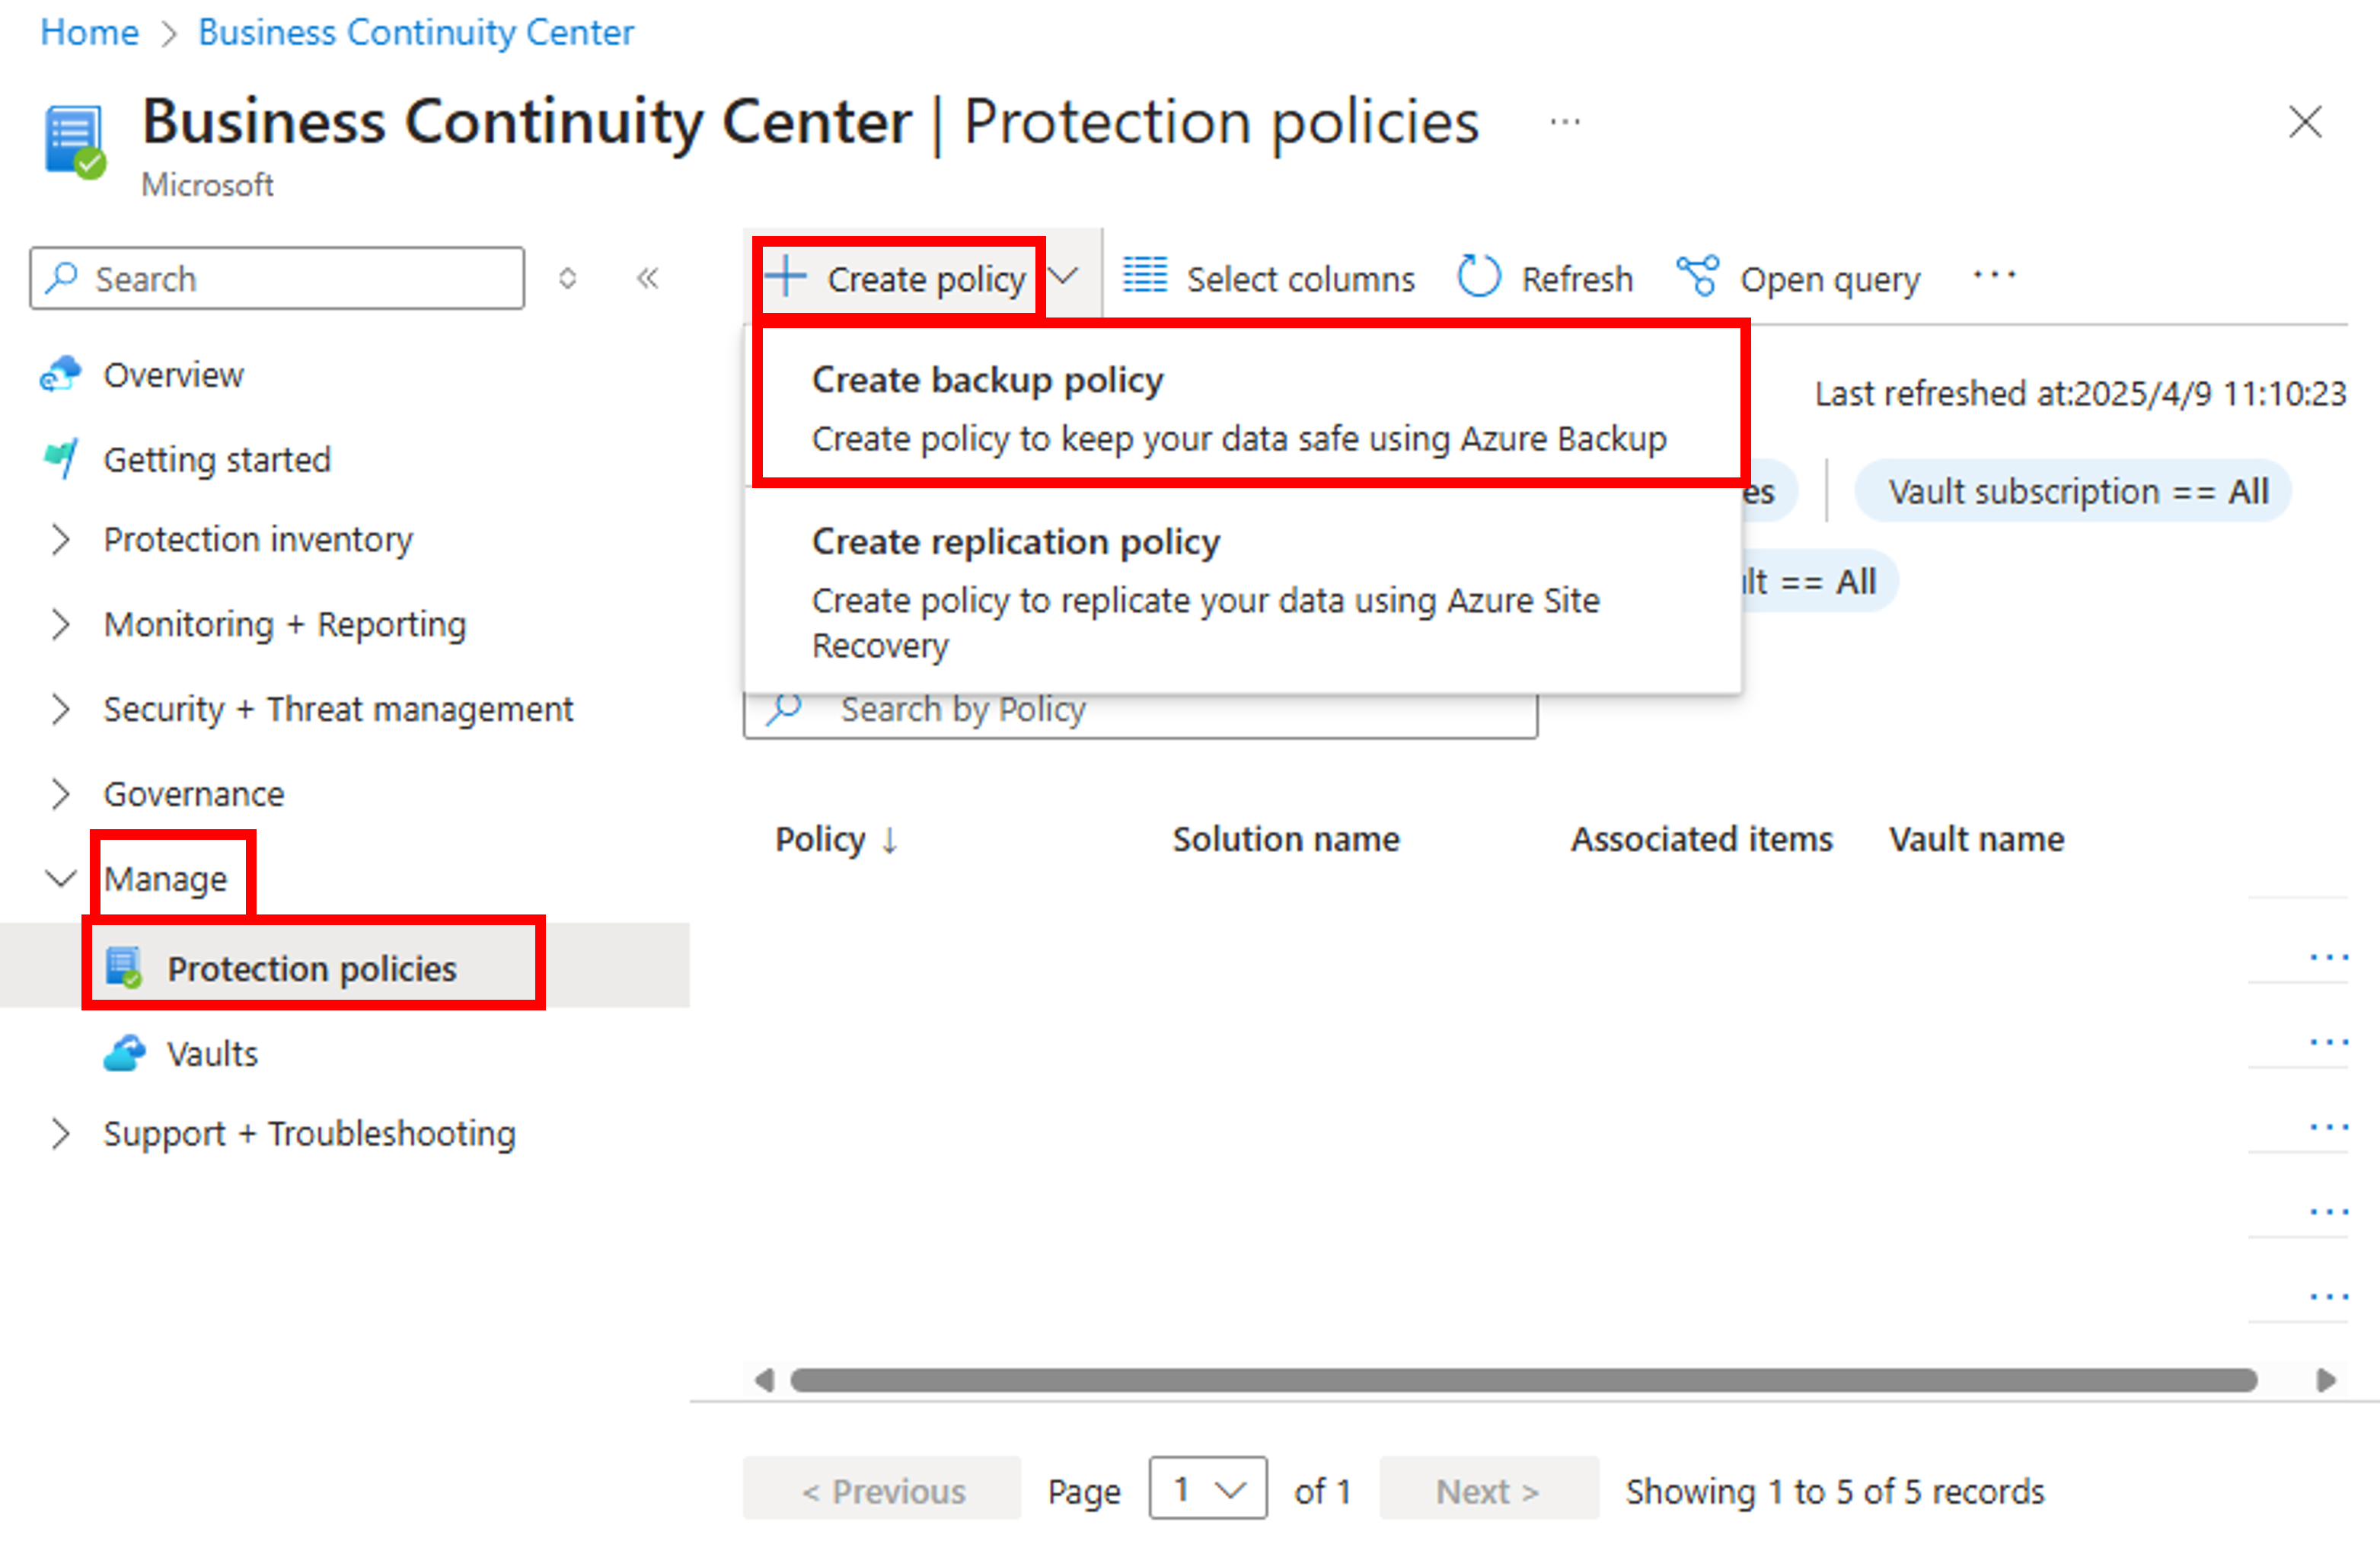Open Vaults in the Manage section

coord(211,1052)
